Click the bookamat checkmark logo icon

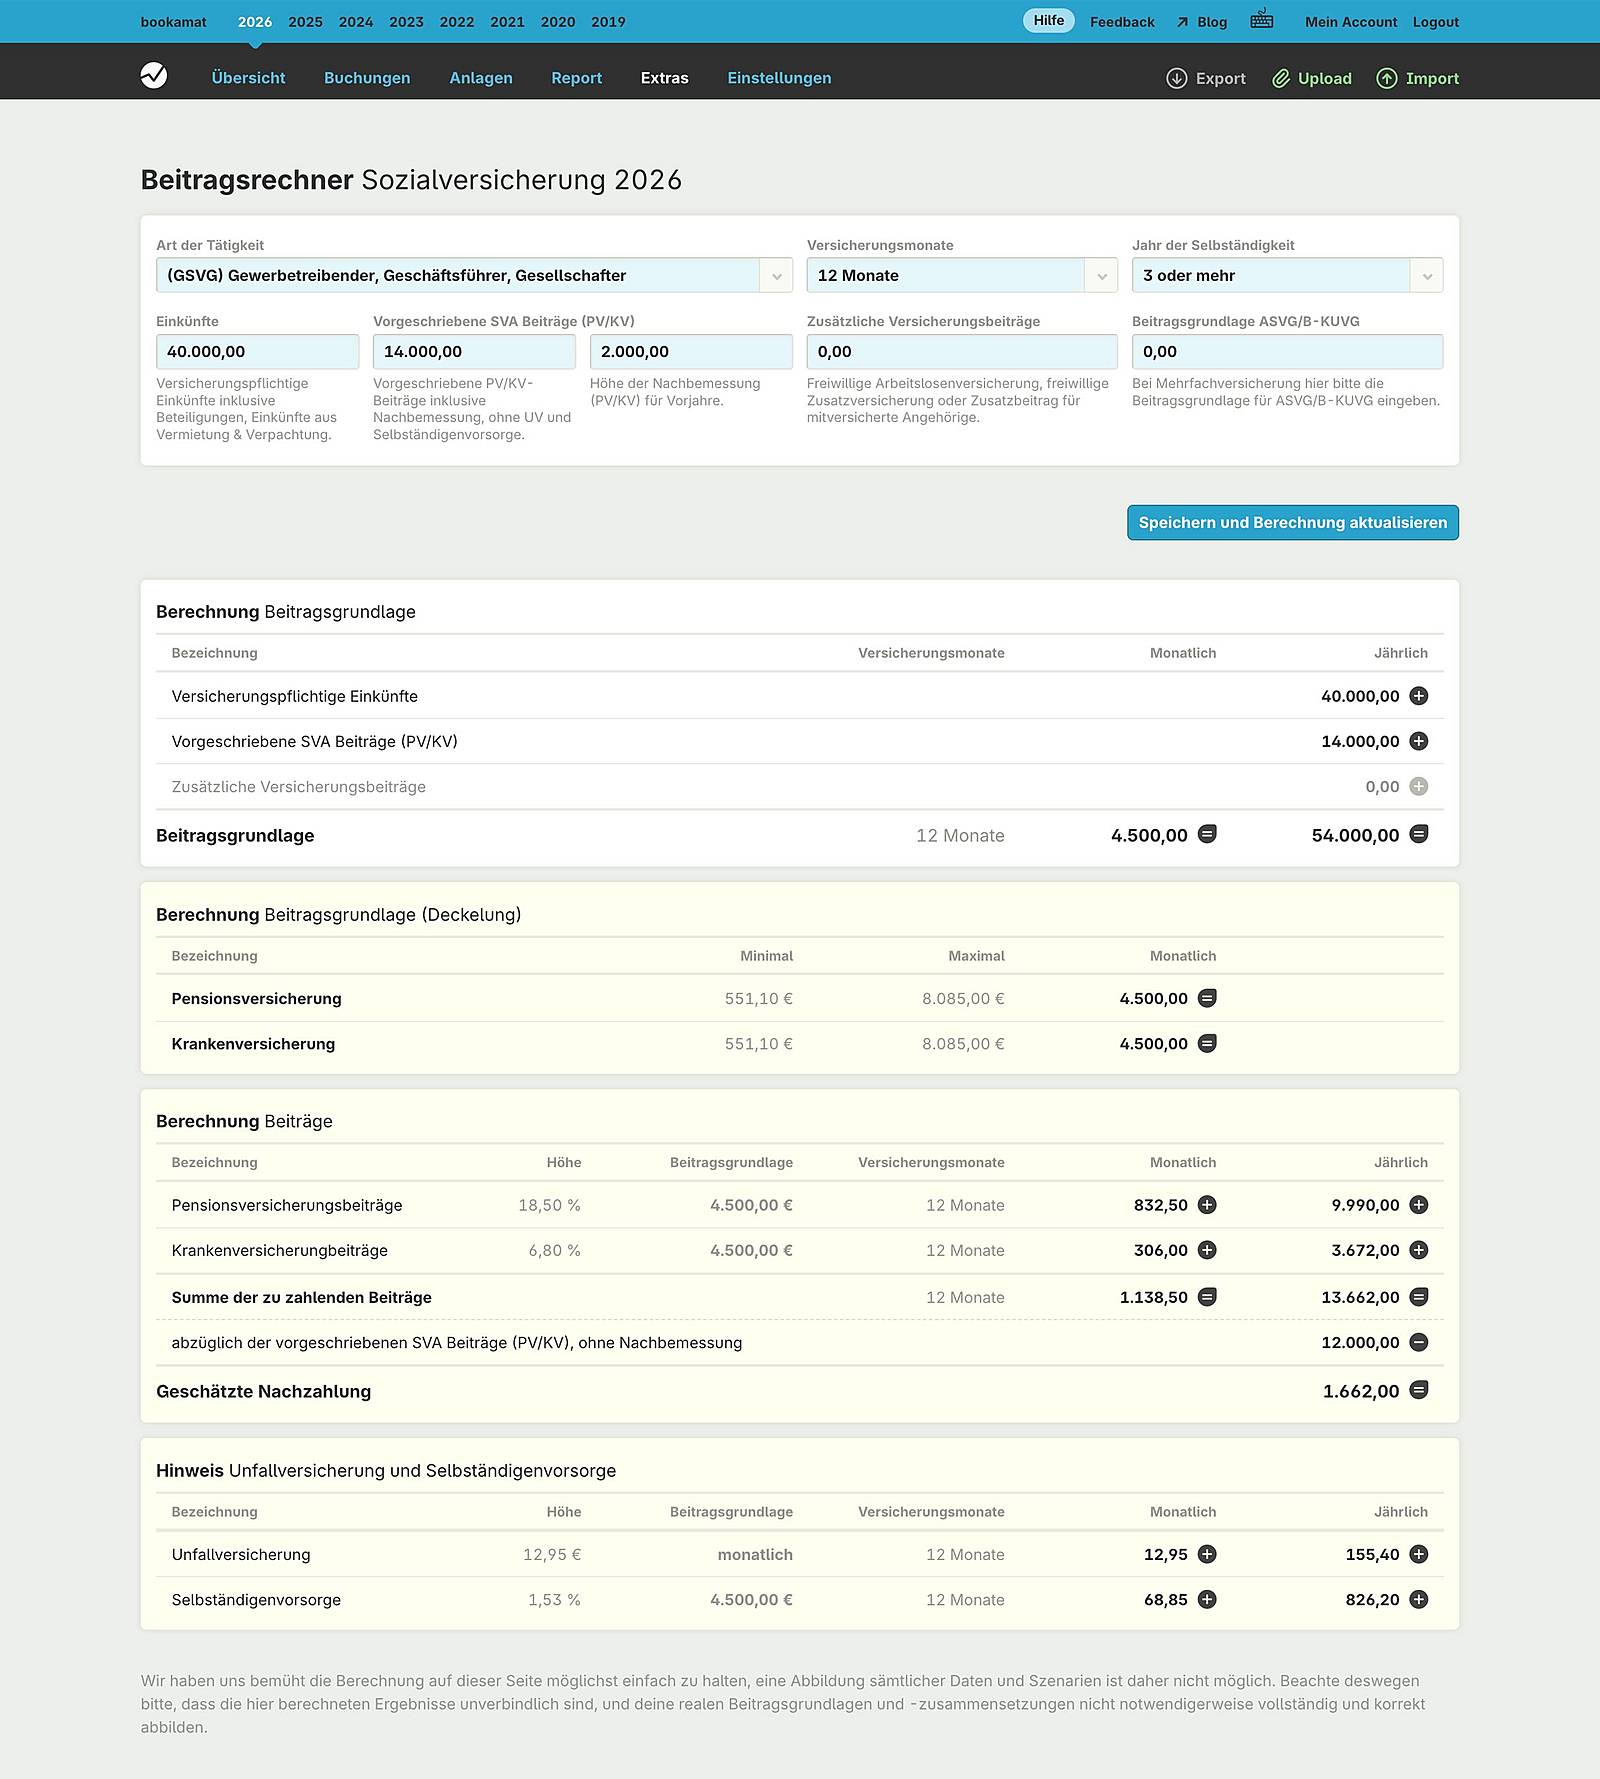coord(154,76)
